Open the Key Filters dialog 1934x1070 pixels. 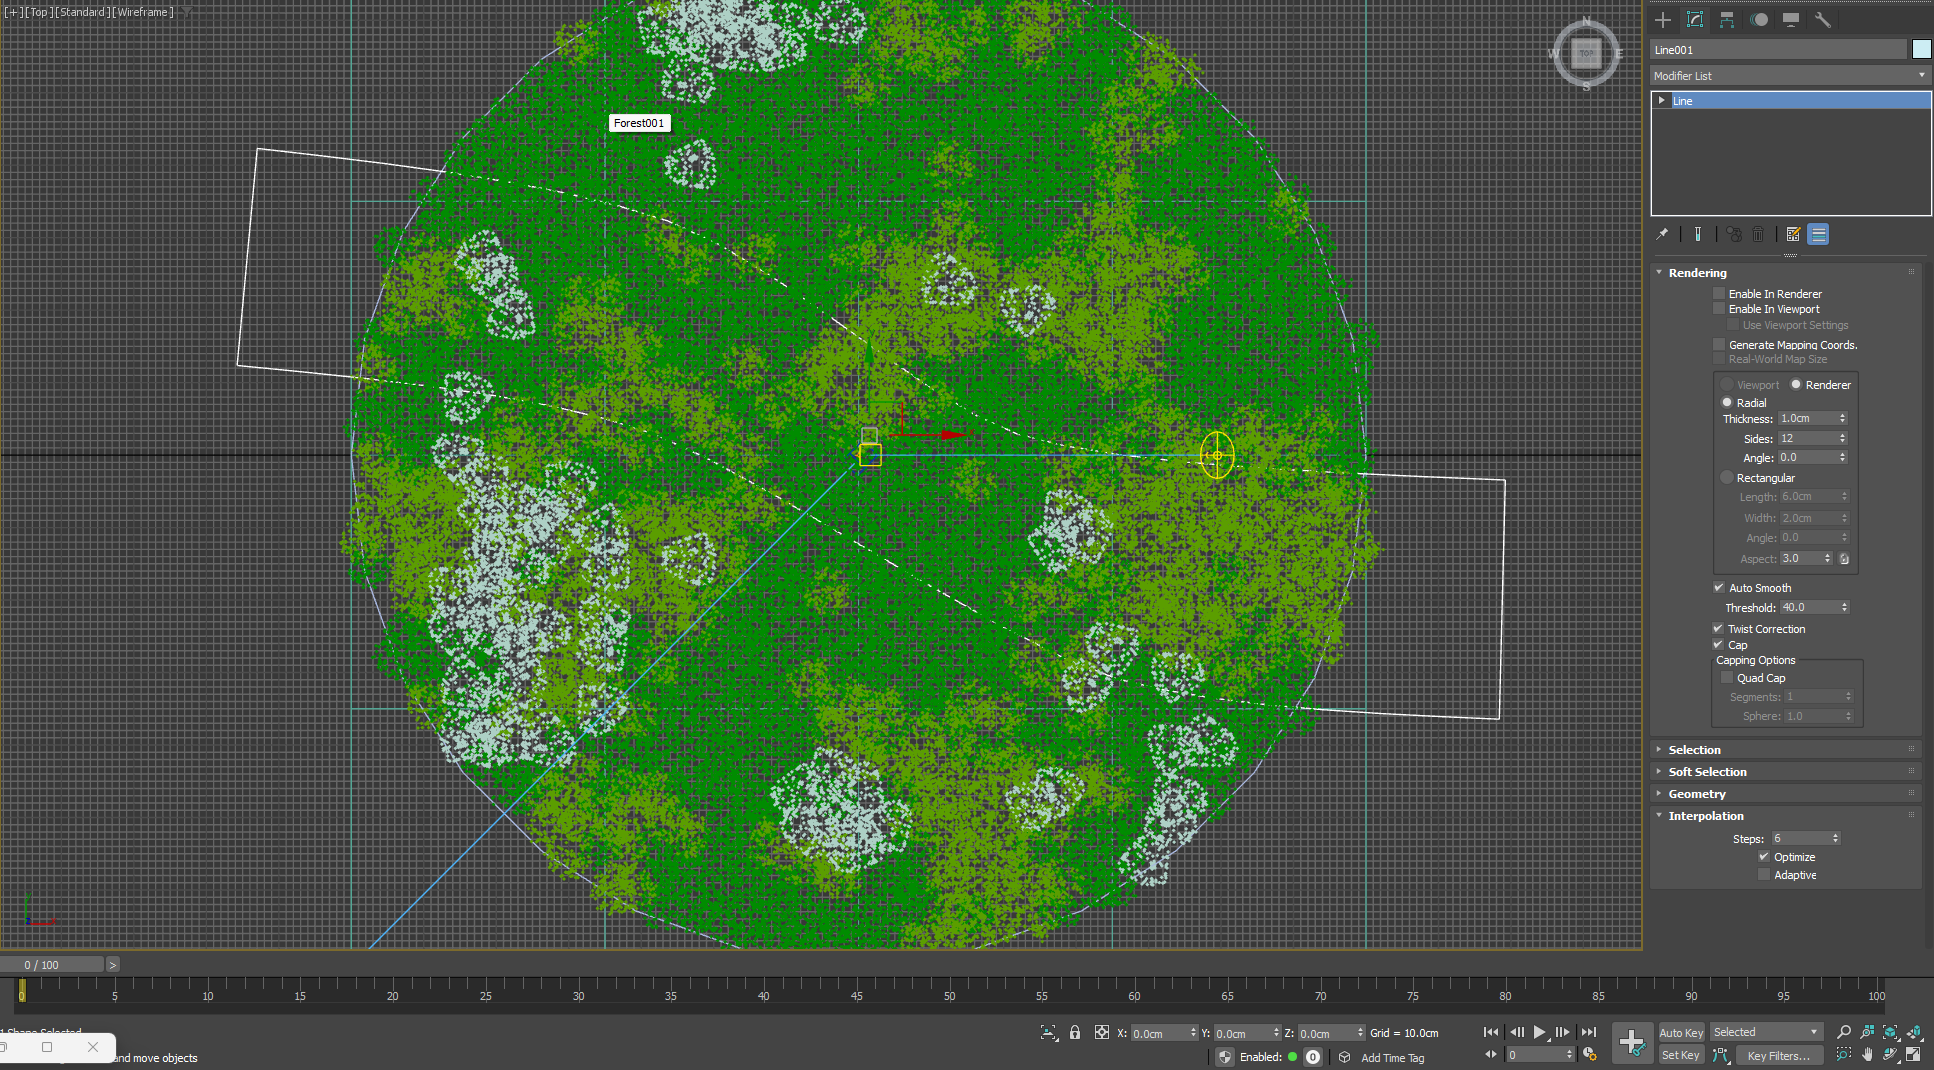pos(1778,1055)
